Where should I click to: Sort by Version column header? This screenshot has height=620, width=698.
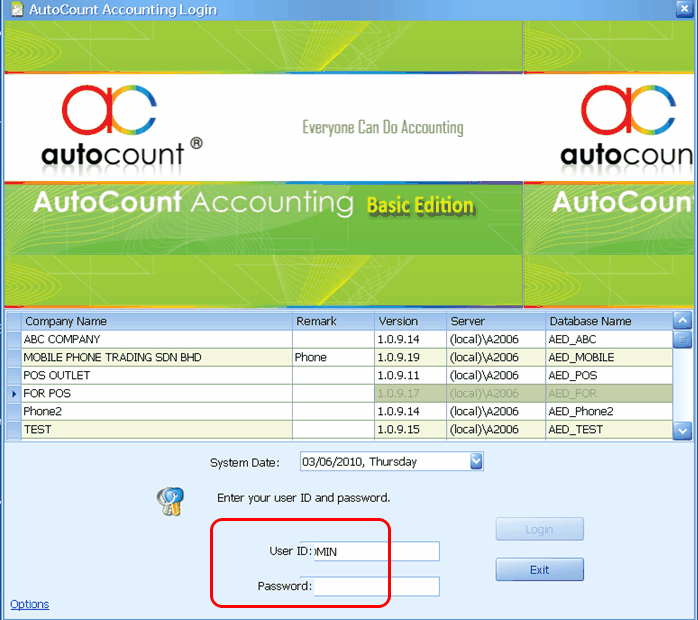coord(410,321)
